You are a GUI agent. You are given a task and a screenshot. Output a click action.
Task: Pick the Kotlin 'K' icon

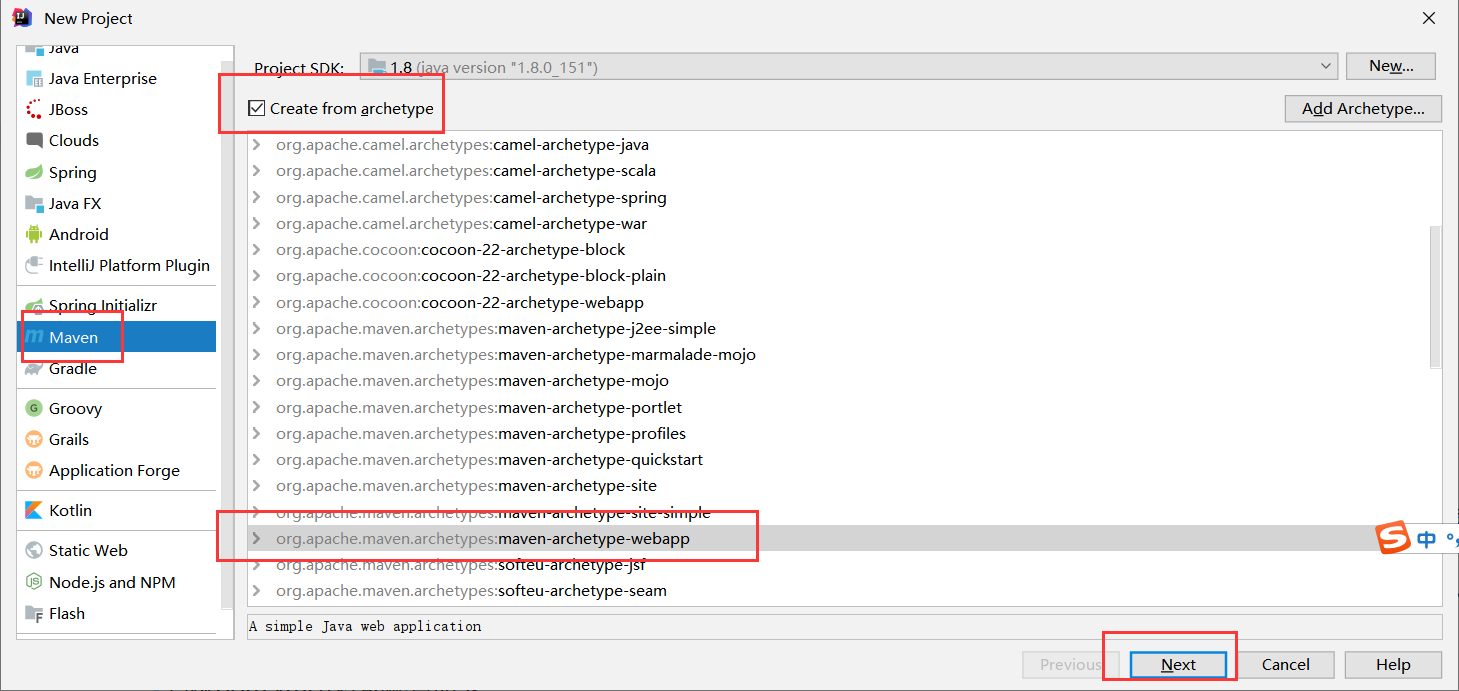coord(35,511)
